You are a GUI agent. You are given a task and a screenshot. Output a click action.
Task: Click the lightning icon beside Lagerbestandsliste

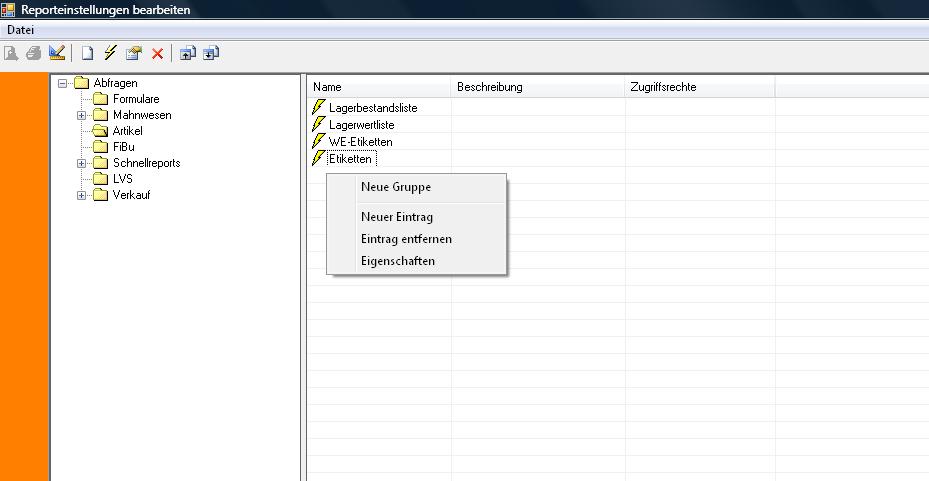(x=319, y=107)
